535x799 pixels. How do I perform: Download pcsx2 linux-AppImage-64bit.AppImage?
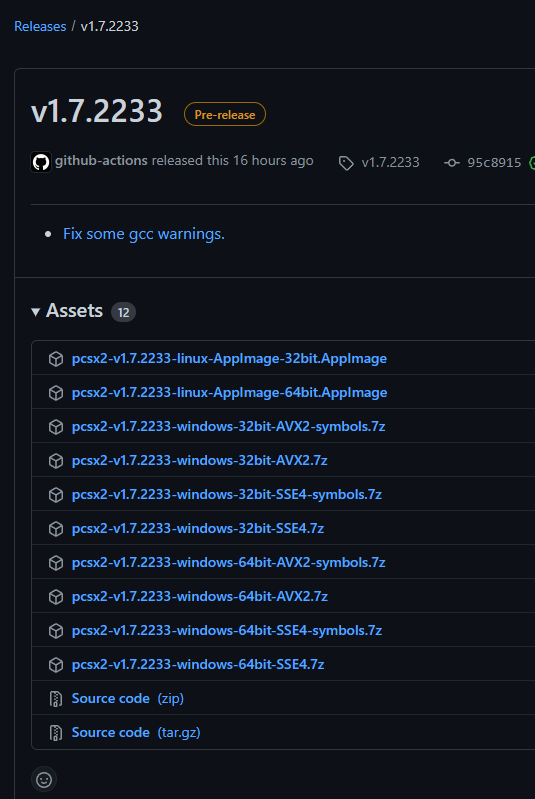click(229, 392)
